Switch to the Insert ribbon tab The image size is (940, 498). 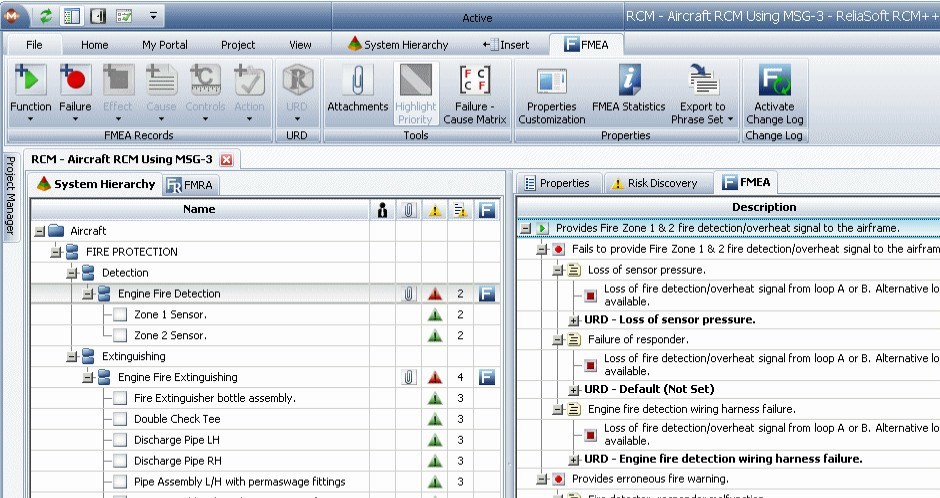[506, 45]
